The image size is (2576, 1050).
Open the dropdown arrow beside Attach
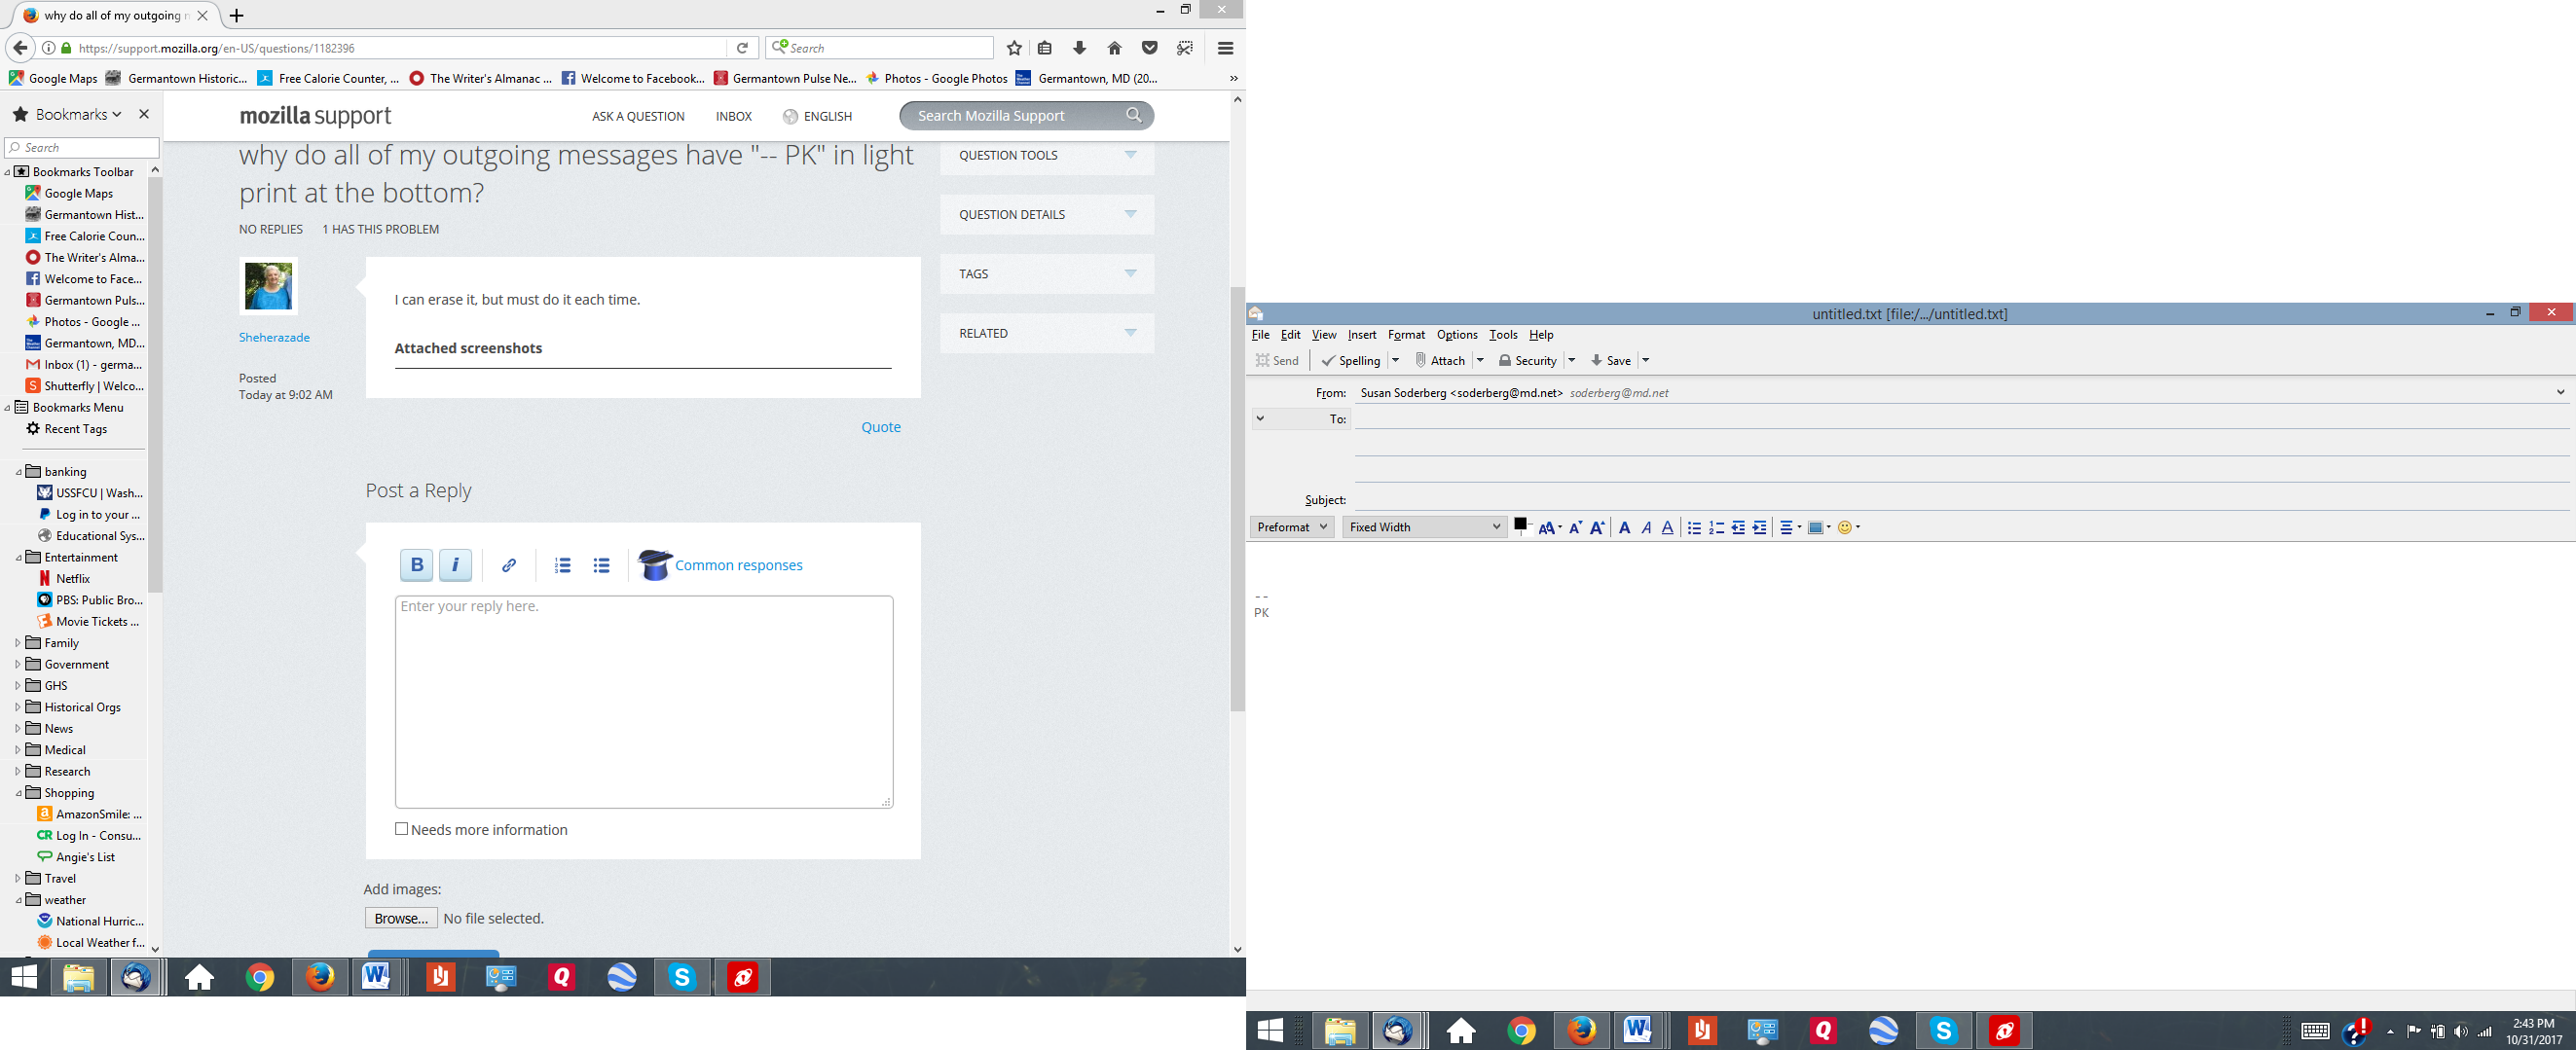pos(1480,361)
